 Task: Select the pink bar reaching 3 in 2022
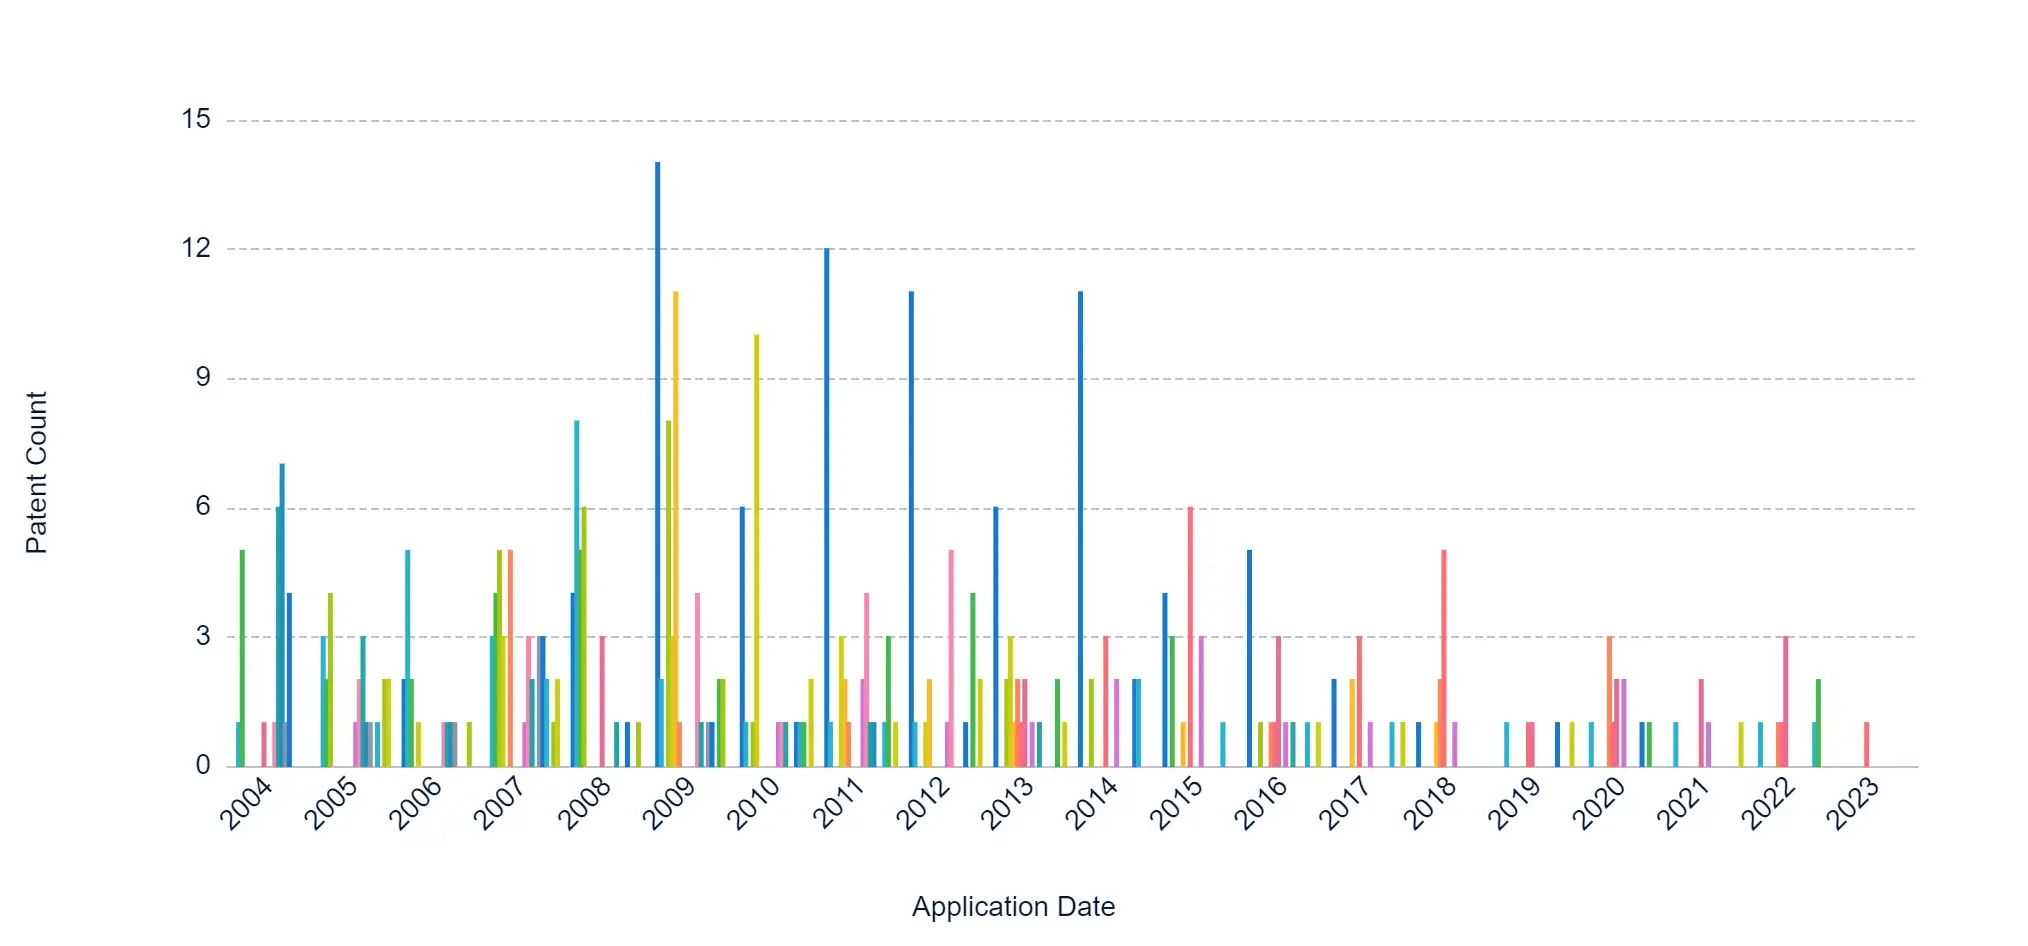(x=1786, y=702)
